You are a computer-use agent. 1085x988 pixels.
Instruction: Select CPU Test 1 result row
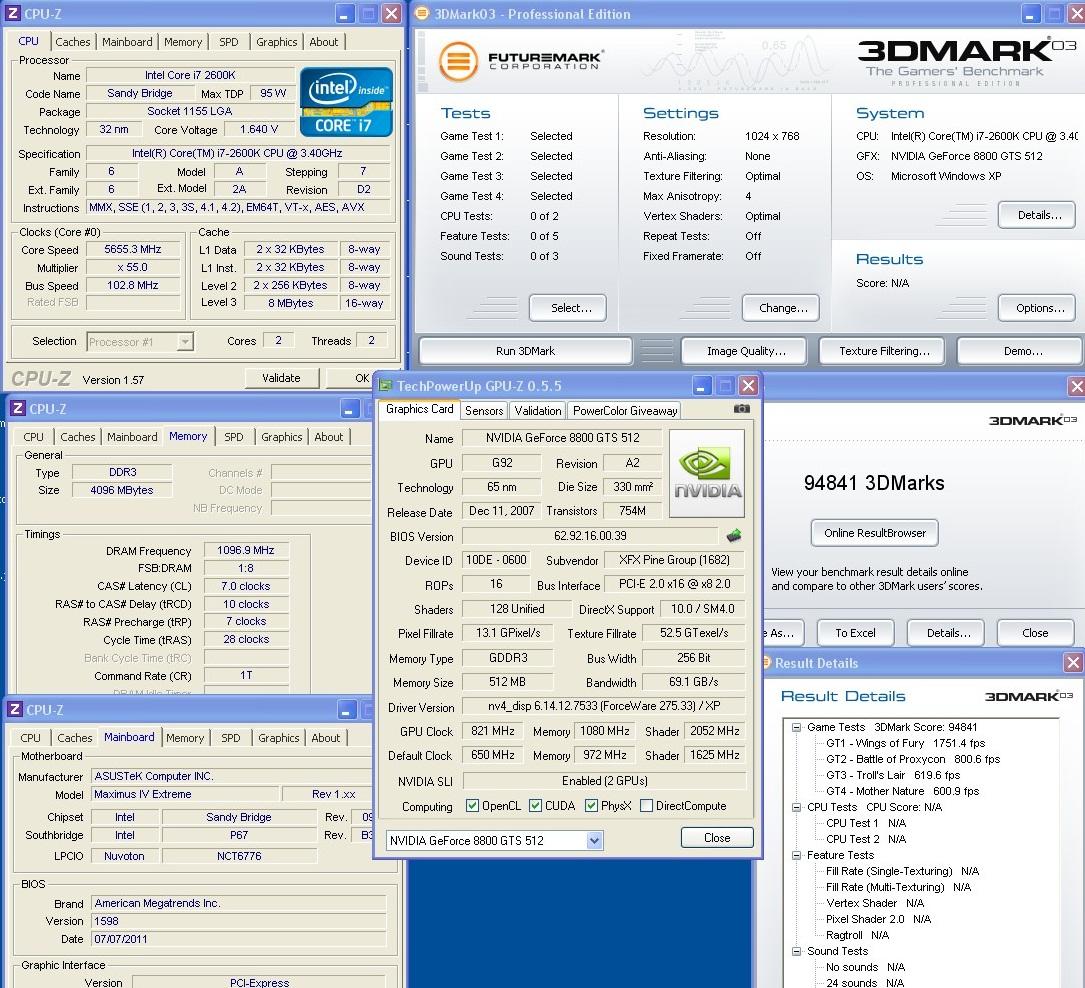(x=866, y=823)
